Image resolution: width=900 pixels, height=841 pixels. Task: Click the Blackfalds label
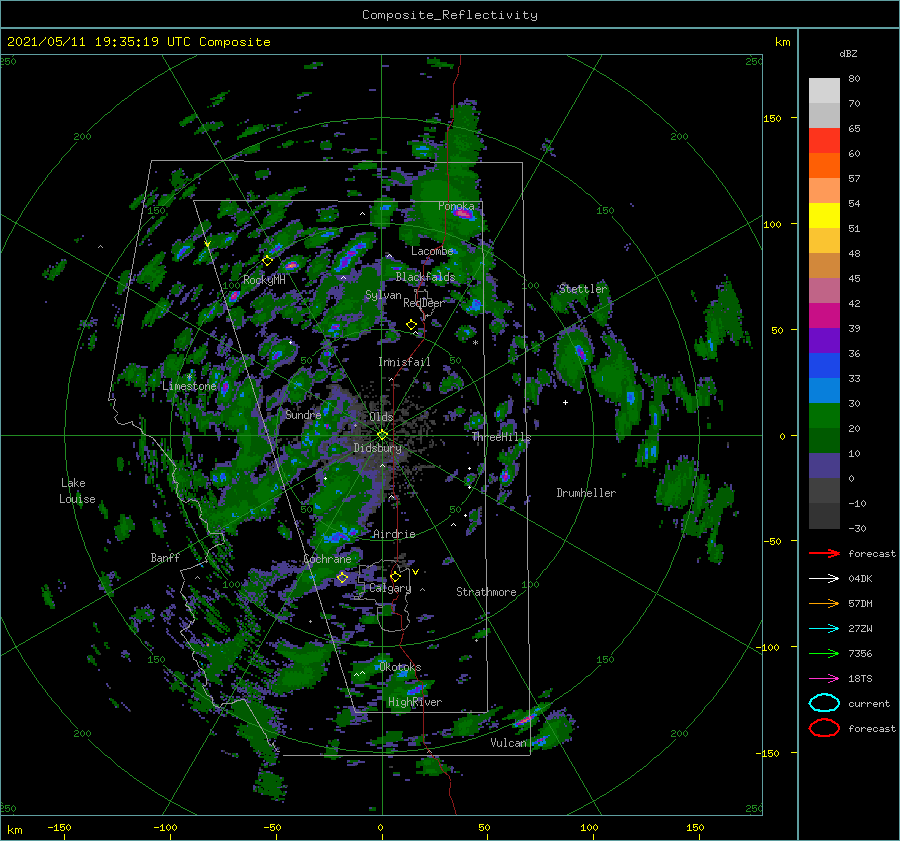coord(425,277)
